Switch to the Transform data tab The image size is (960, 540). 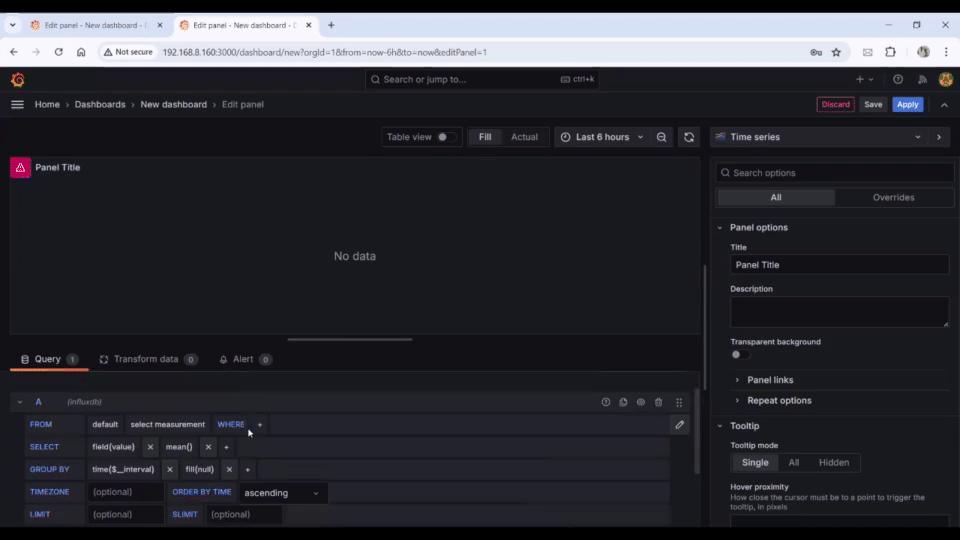[145, 359]
